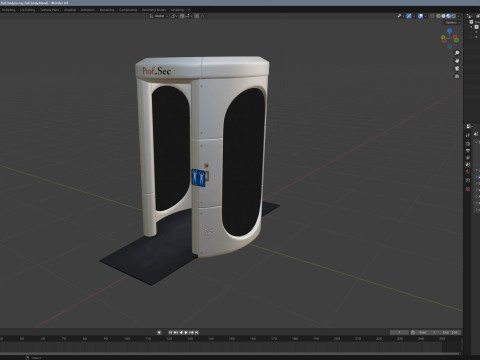Open viewport shading options dropdown arrow

[459, 16]
